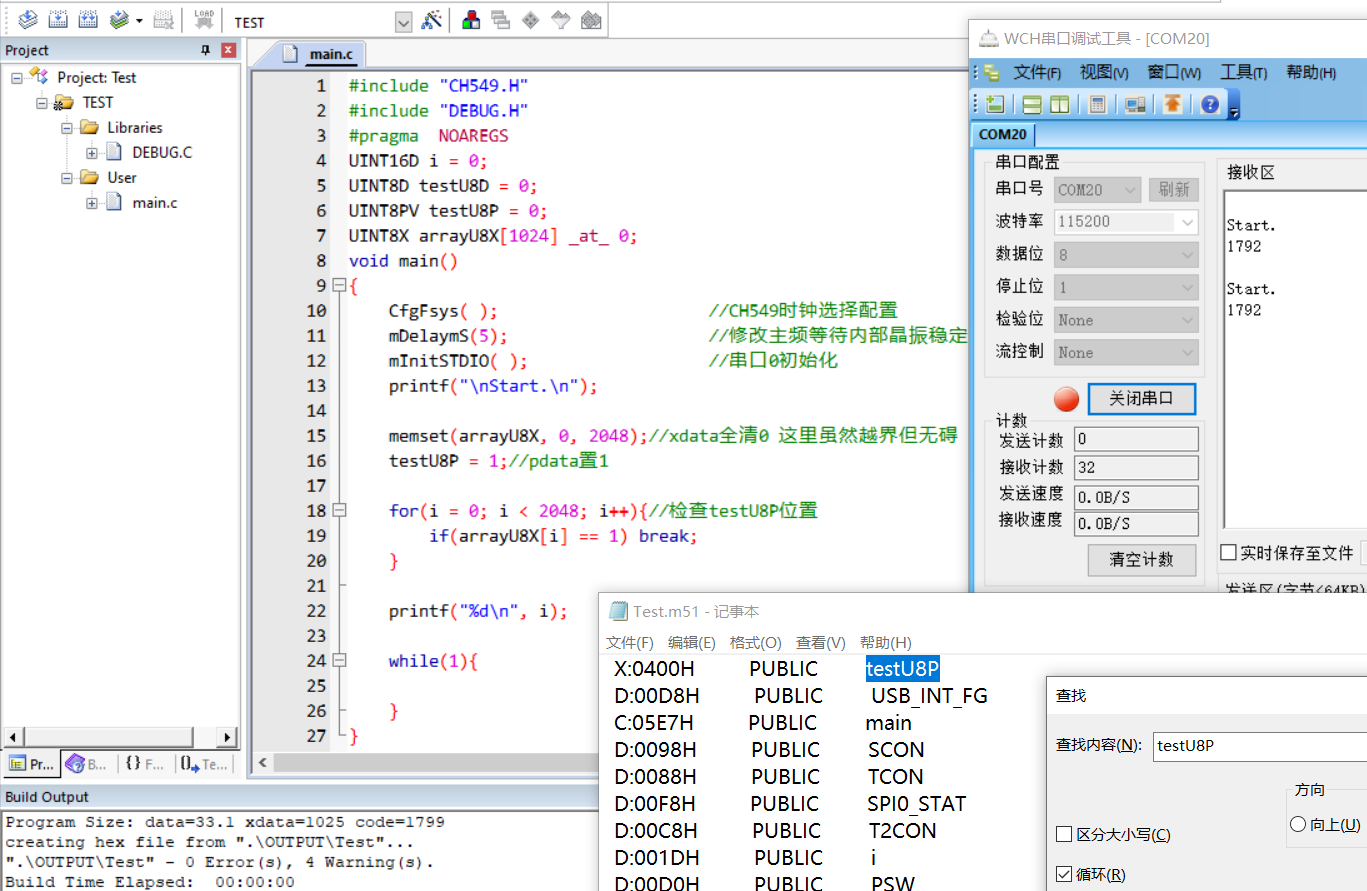Open Options for Target magic wand icon
This screenshot has height=891, width=1367.
[x=431, y=20]
